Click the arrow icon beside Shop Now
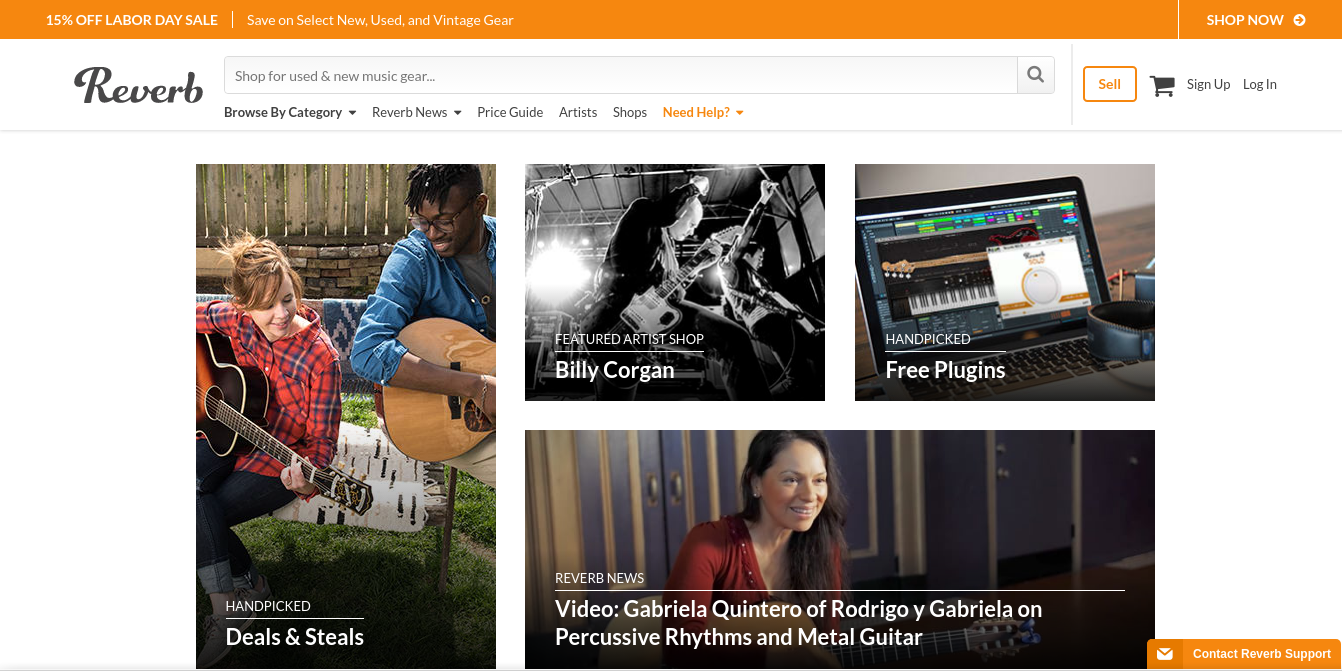Screen dimensions: 1342x671 point(1299,20)
